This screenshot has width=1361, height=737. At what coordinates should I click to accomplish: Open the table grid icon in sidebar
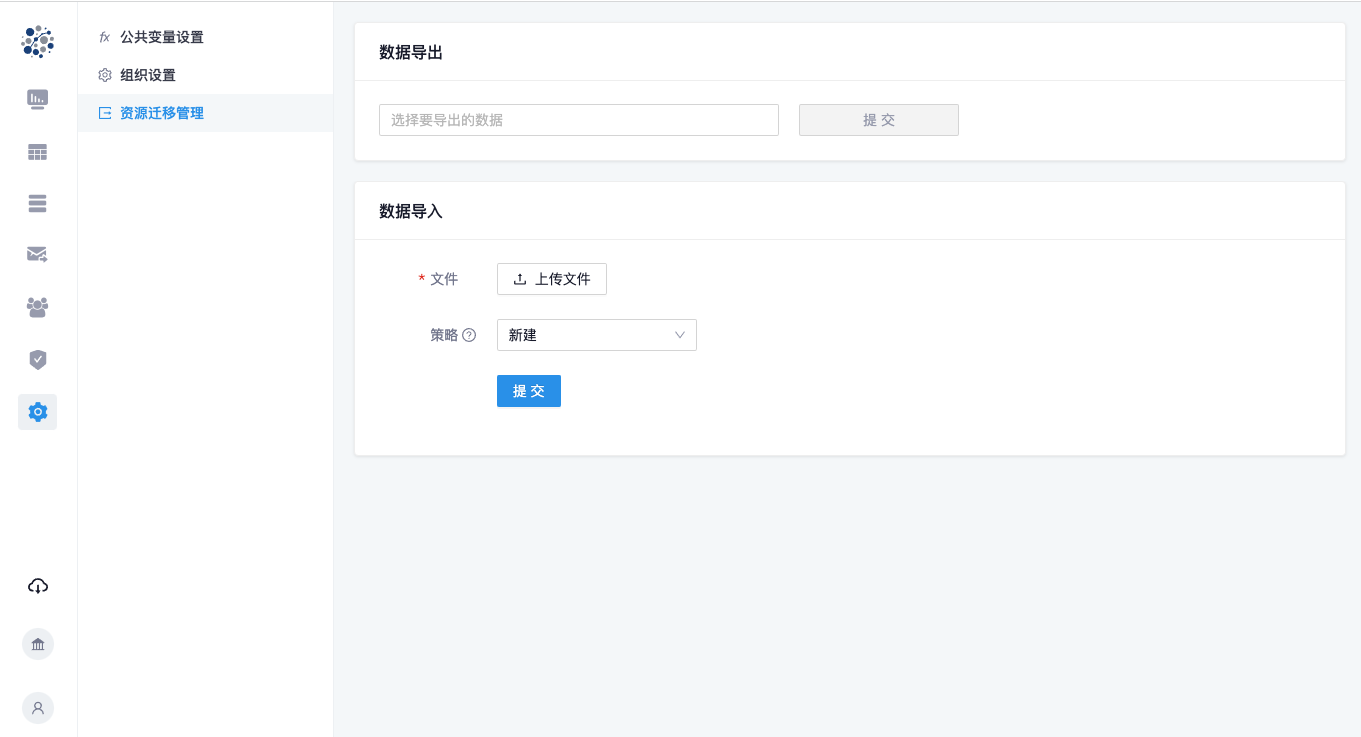click(38, 152)
